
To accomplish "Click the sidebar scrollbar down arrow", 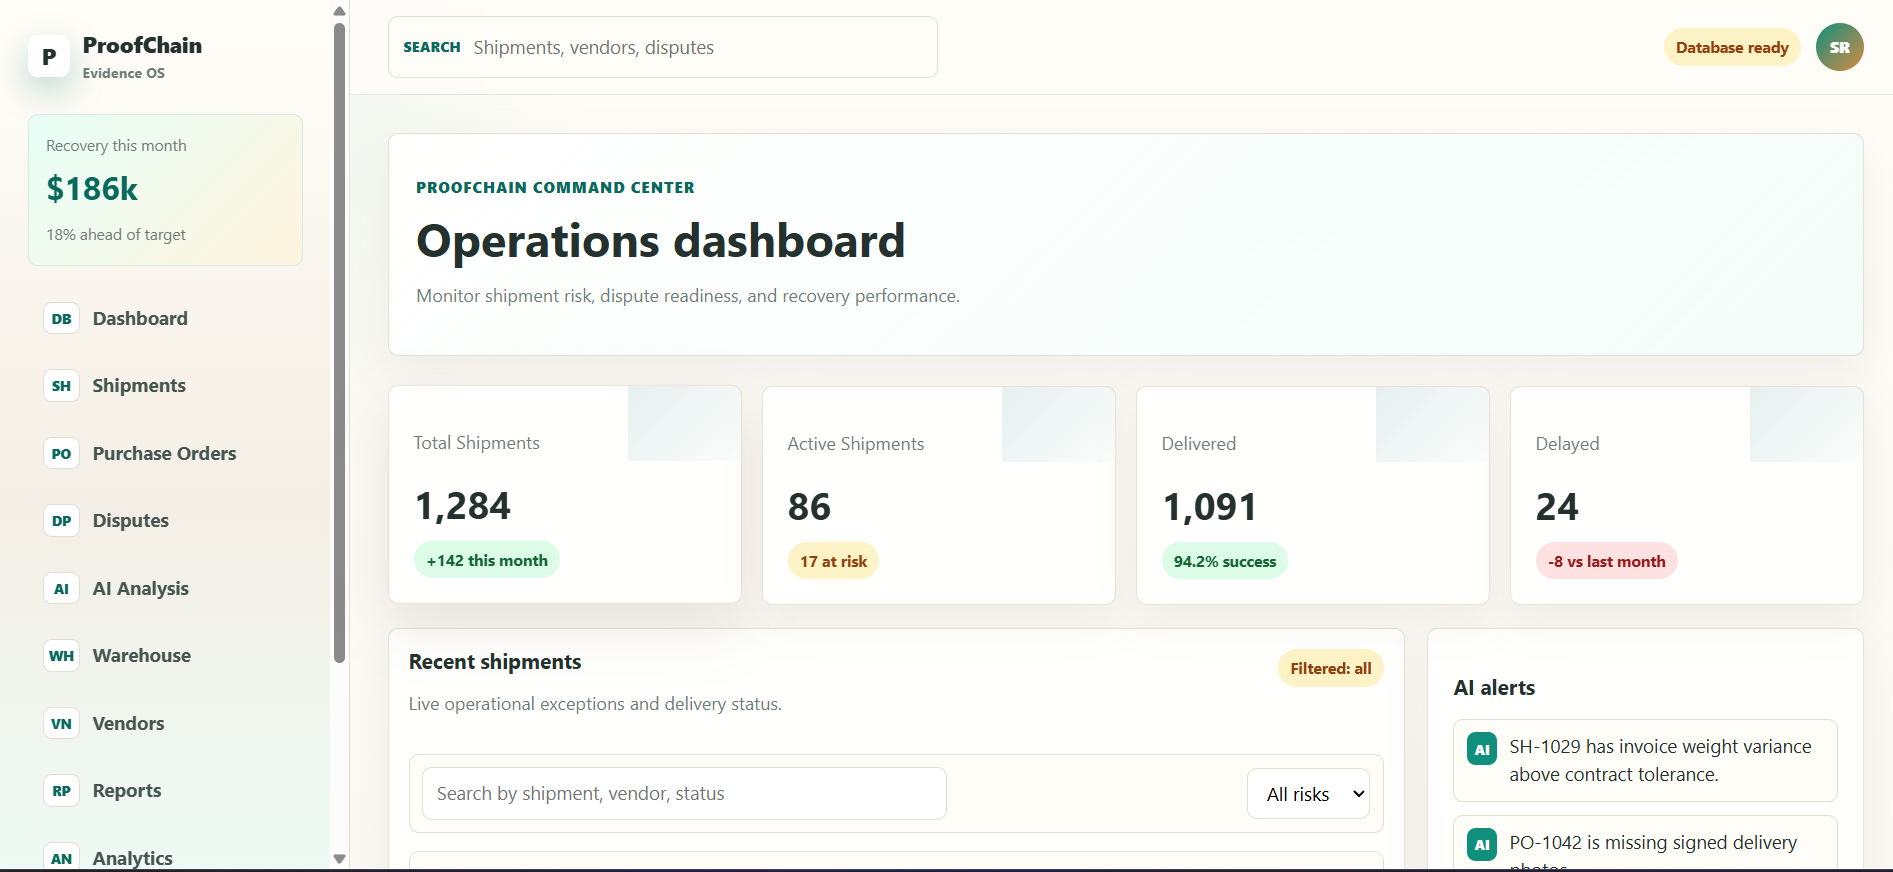I will [339, 859].
